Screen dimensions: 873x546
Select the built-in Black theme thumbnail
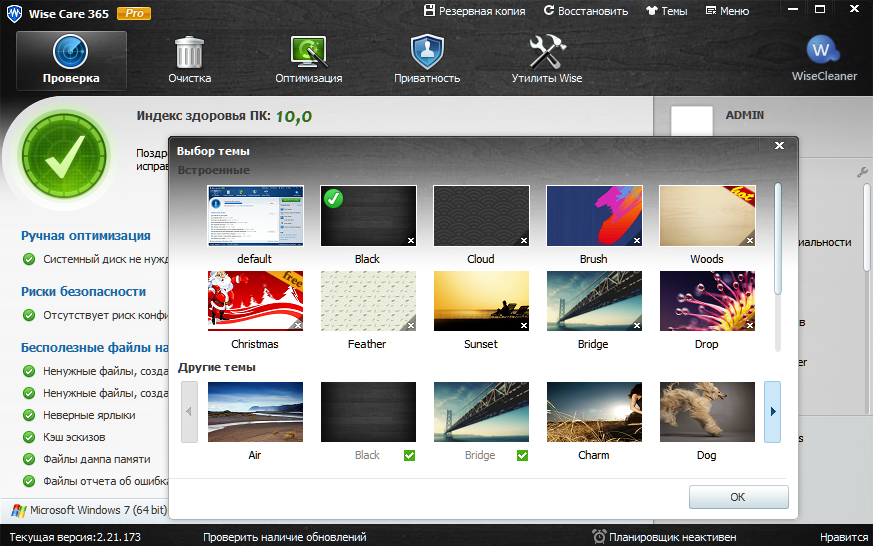click(368, 216)
